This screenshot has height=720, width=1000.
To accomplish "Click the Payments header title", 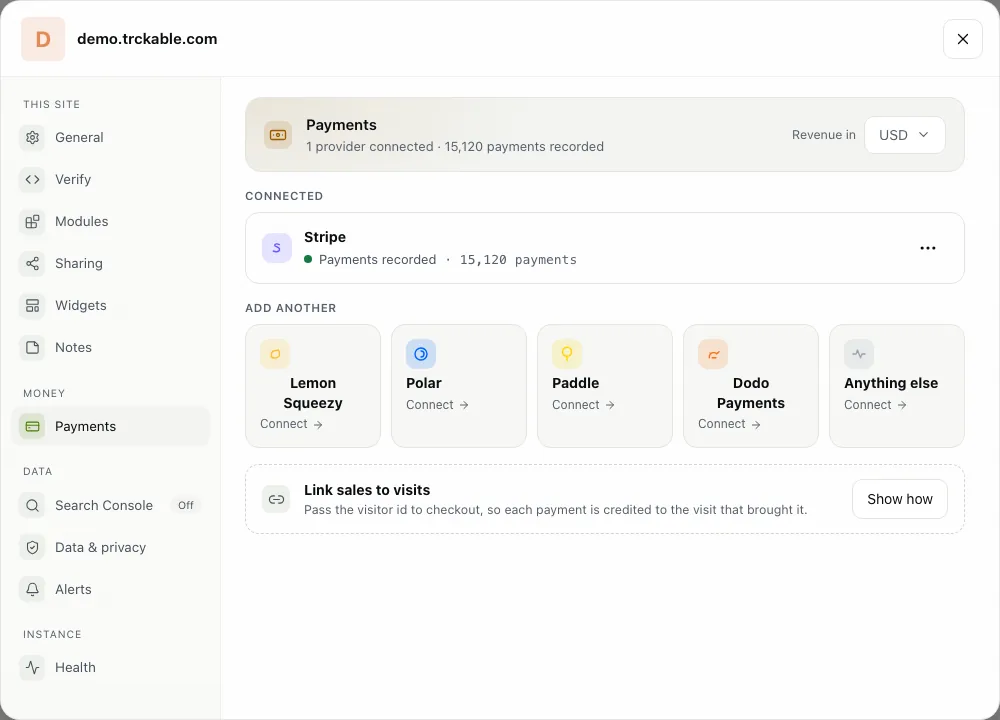I will click(341, 125).
